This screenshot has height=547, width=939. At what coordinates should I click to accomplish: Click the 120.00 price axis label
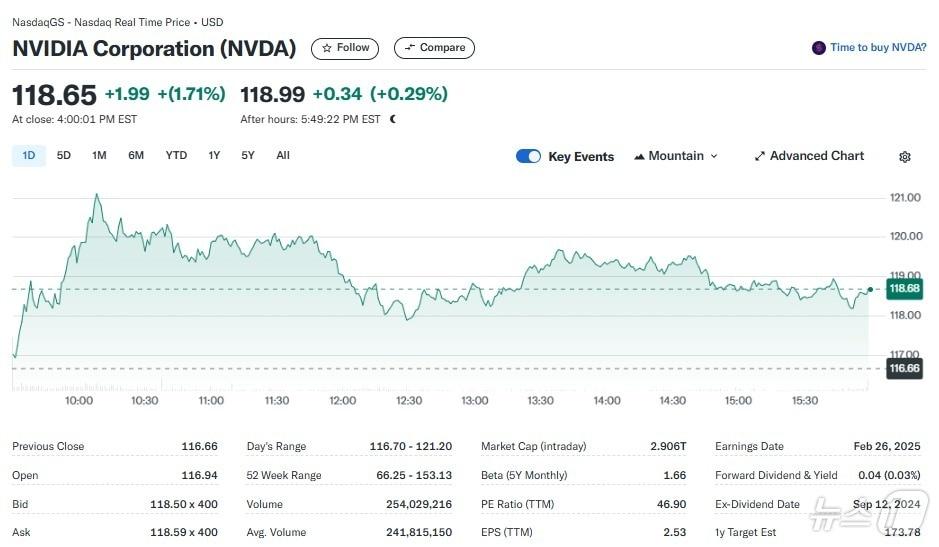coord(905,236)
